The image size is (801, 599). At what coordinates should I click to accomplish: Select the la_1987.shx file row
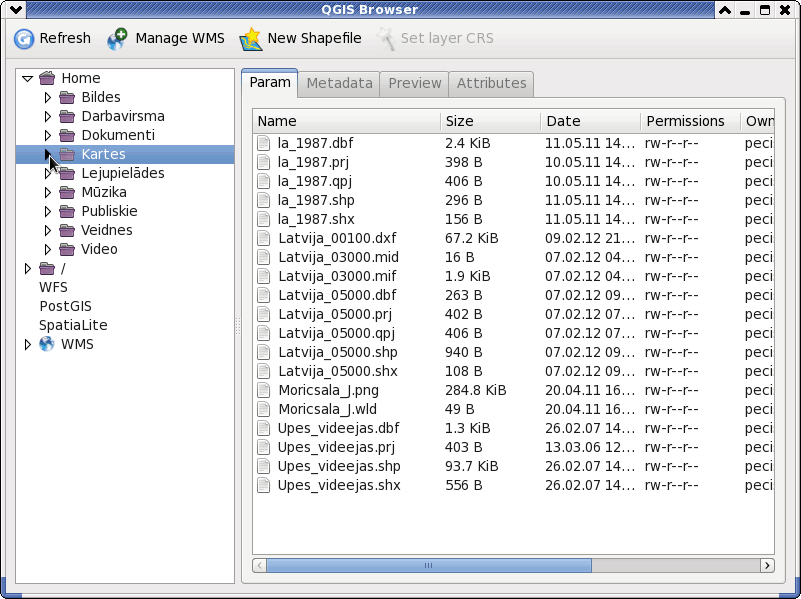(513, 219)
